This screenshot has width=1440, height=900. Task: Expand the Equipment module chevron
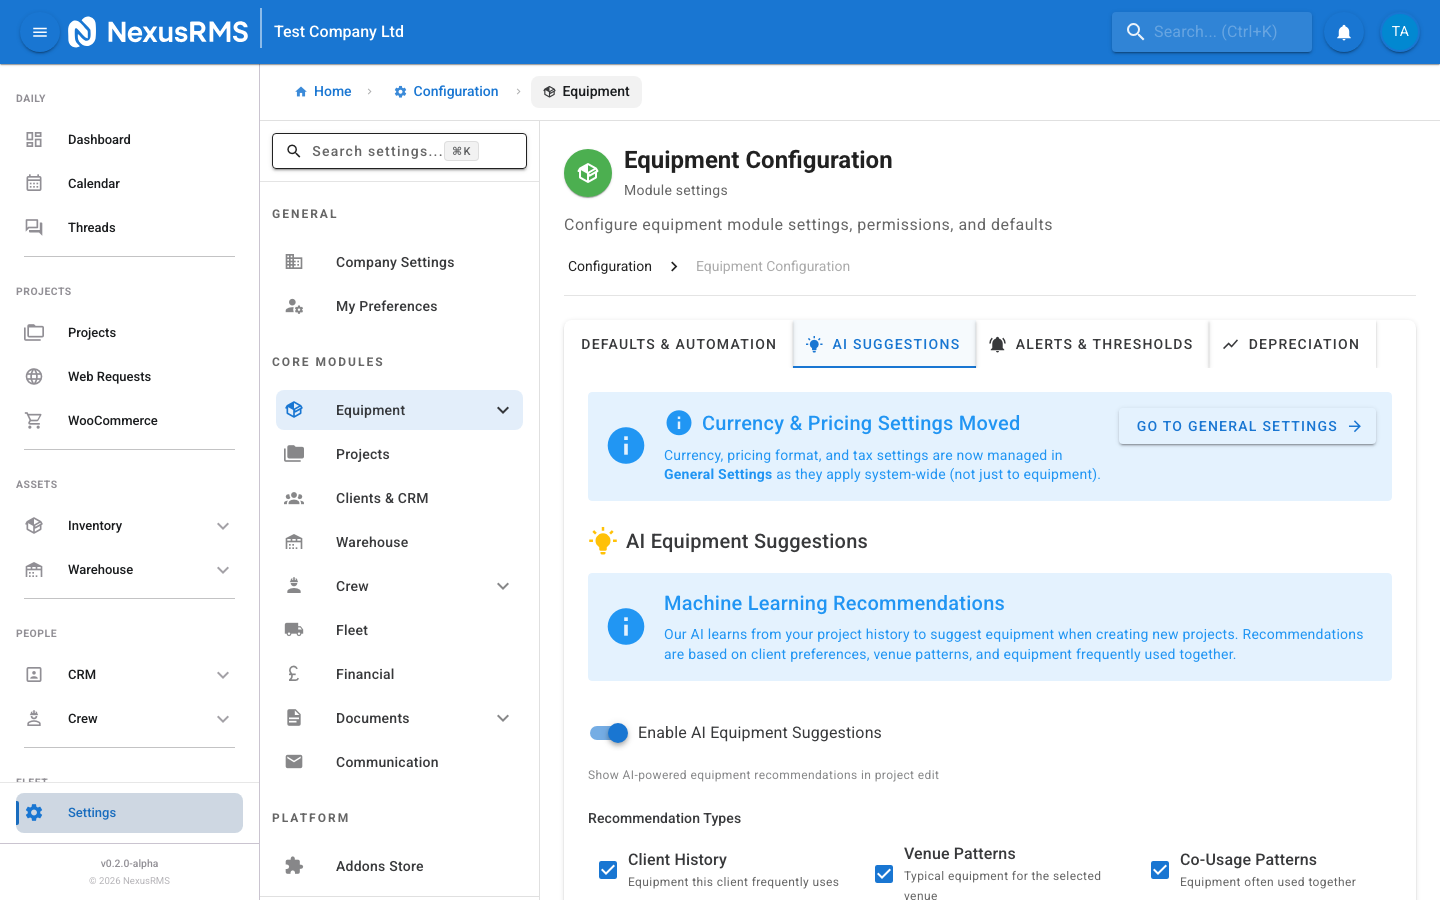tap(502, 410)
